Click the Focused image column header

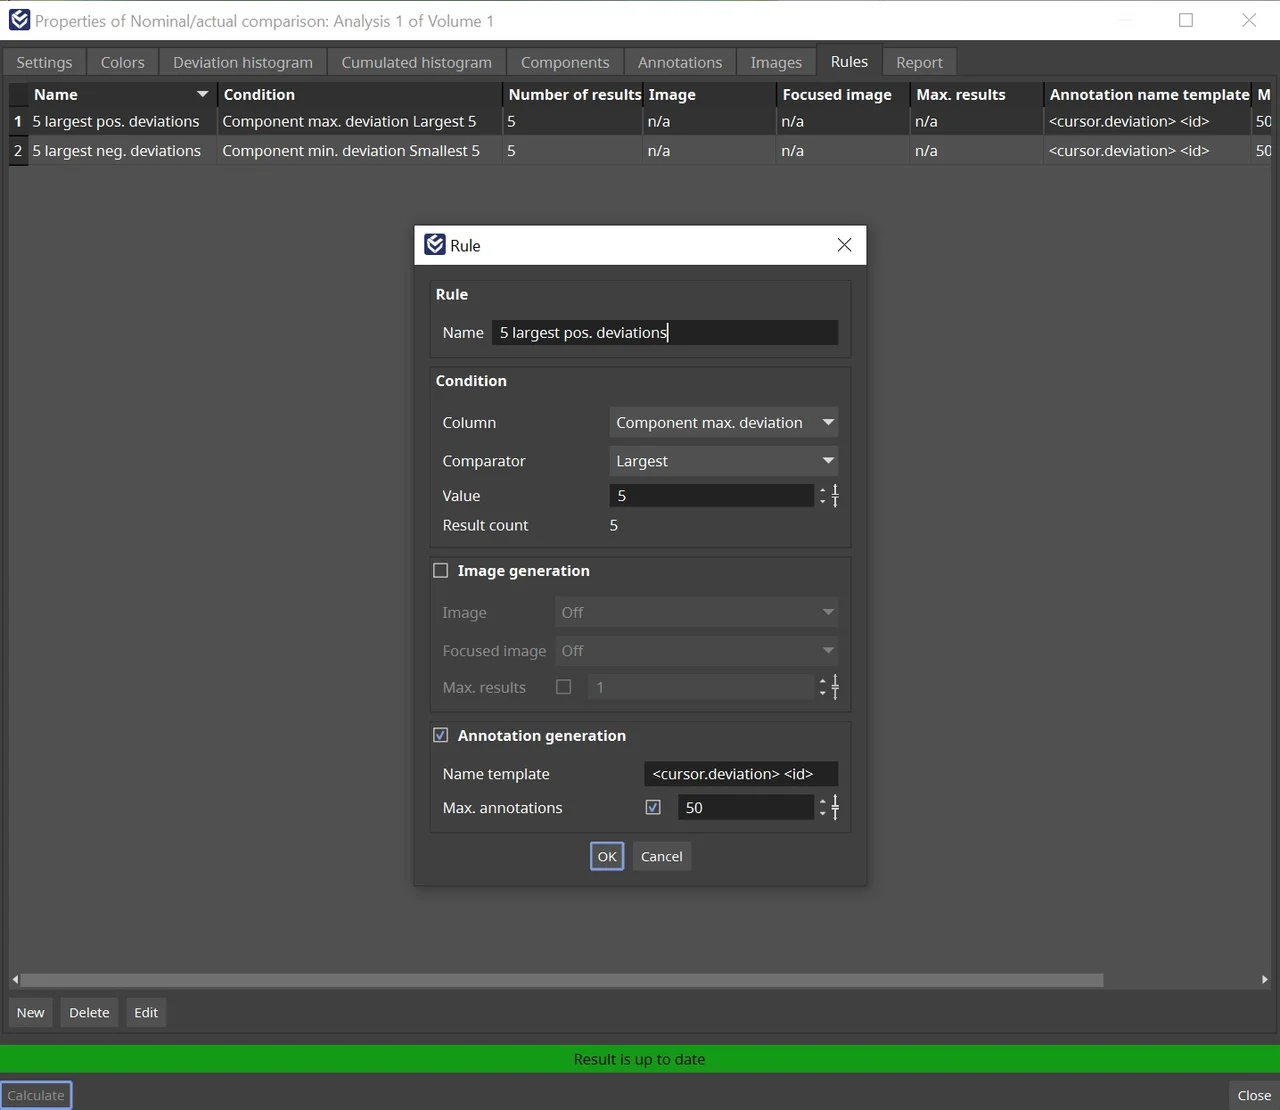[843, 94]
